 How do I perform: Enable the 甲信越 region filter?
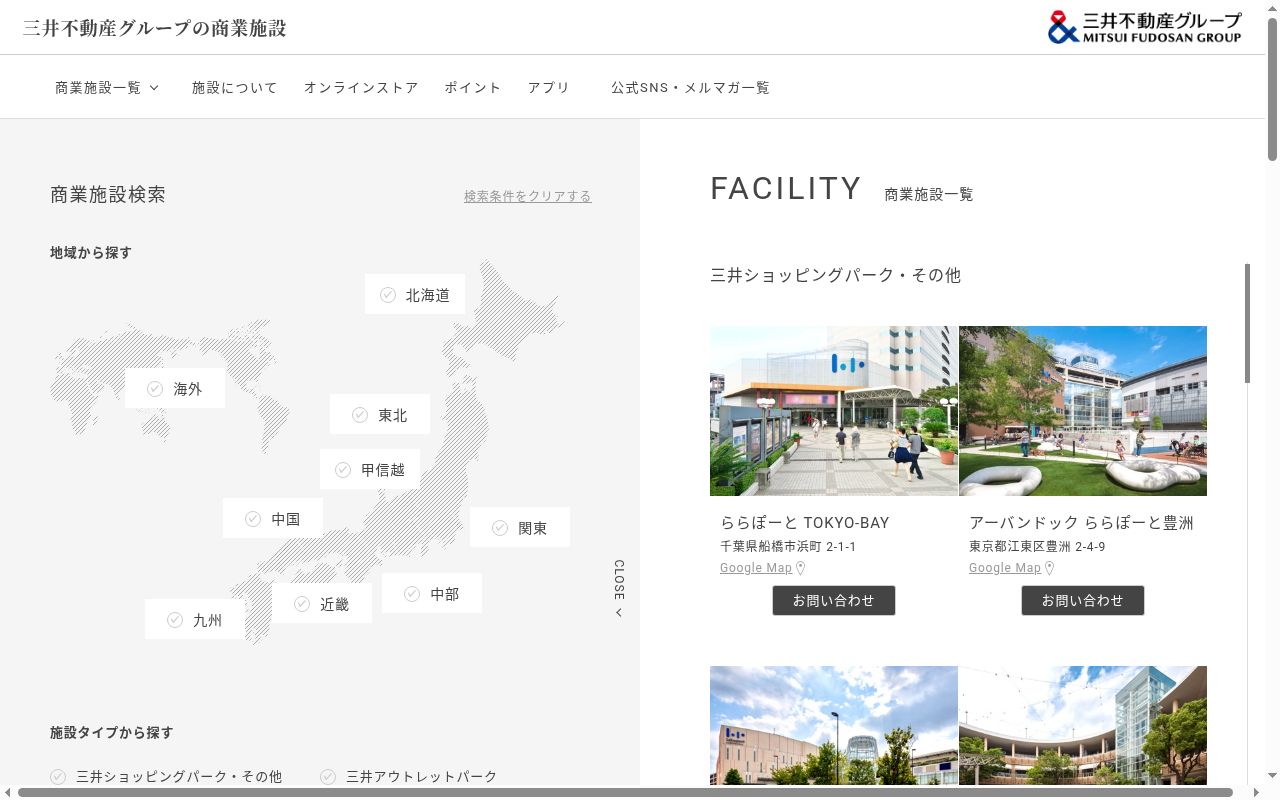pos(370,469)
